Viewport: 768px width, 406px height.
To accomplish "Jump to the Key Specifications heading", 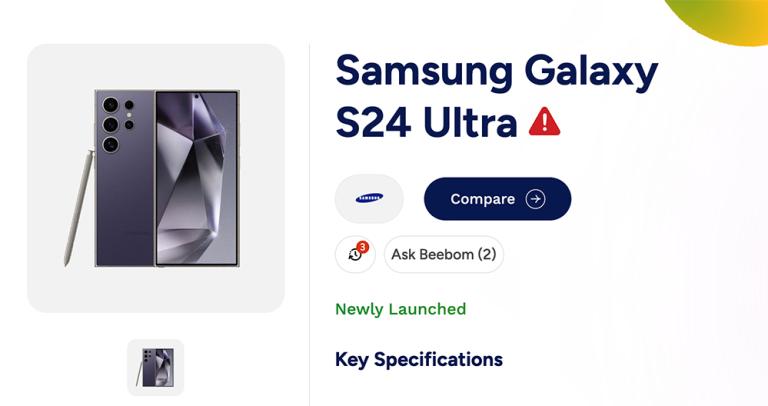I will pos(418,359).
